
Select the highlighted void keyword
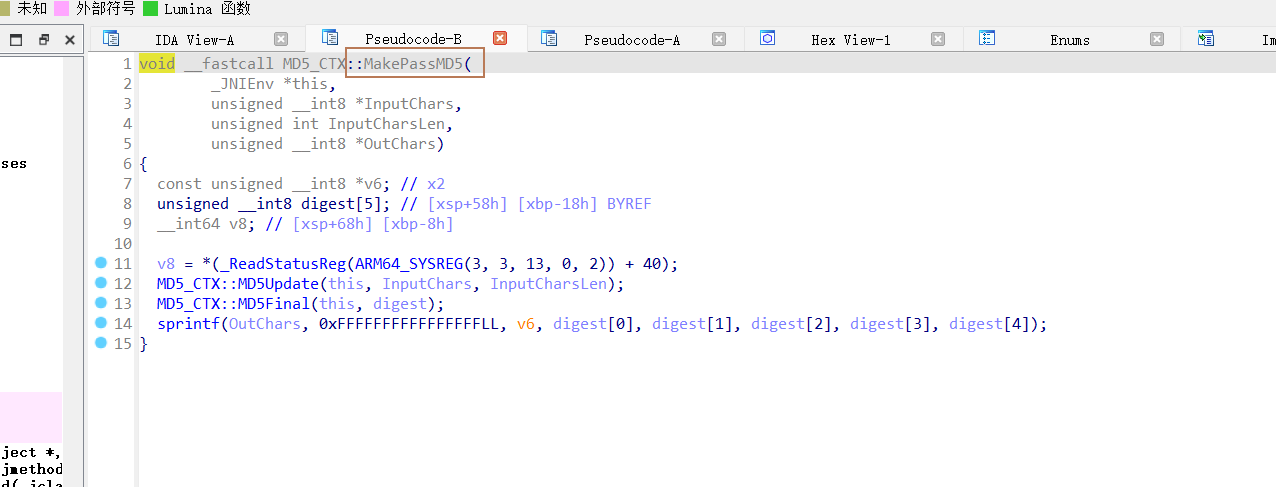(x=157, y=64)
